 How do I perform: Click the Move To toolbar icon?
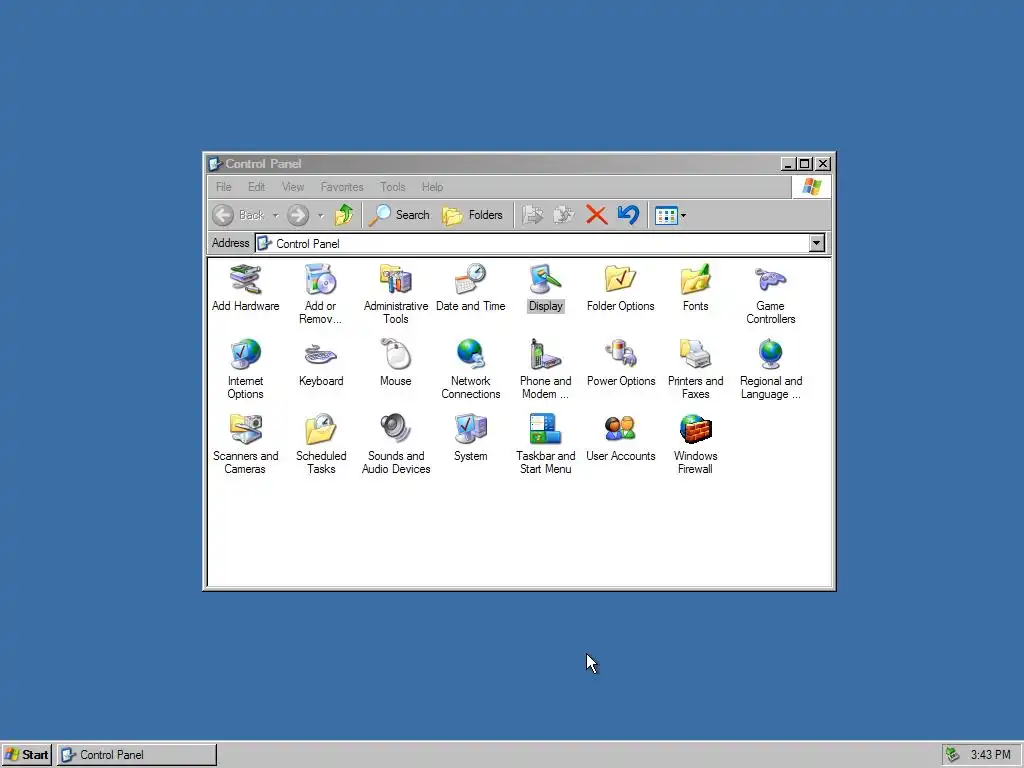[533, 215]
